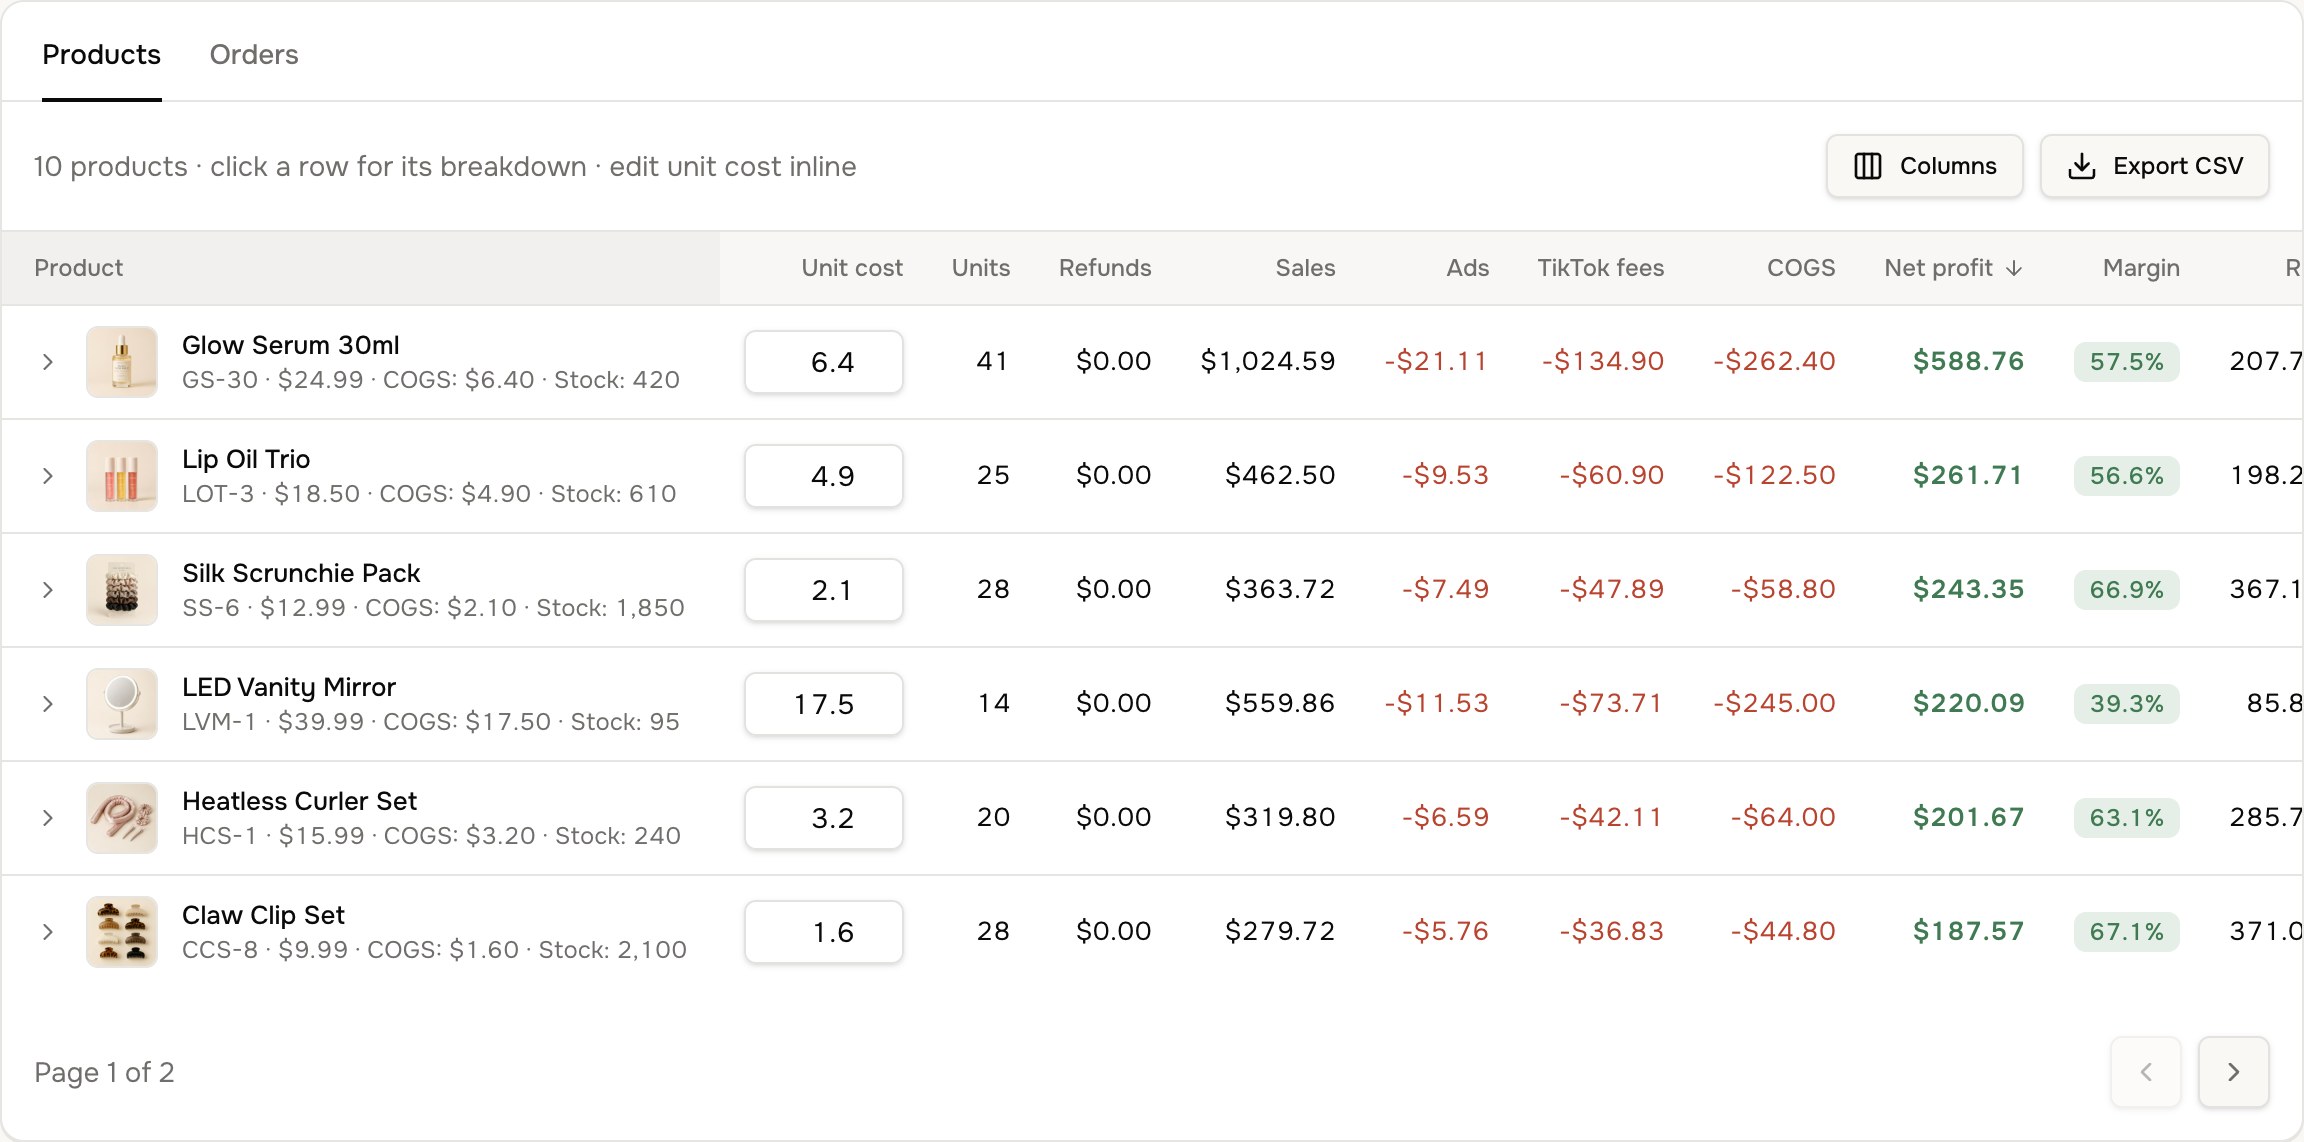Viewport: 2304px width, 1142px height.
Task: Click the LED Vanity Mirror thumbnail
Action: pyautogui.click(x=122, y=704)
